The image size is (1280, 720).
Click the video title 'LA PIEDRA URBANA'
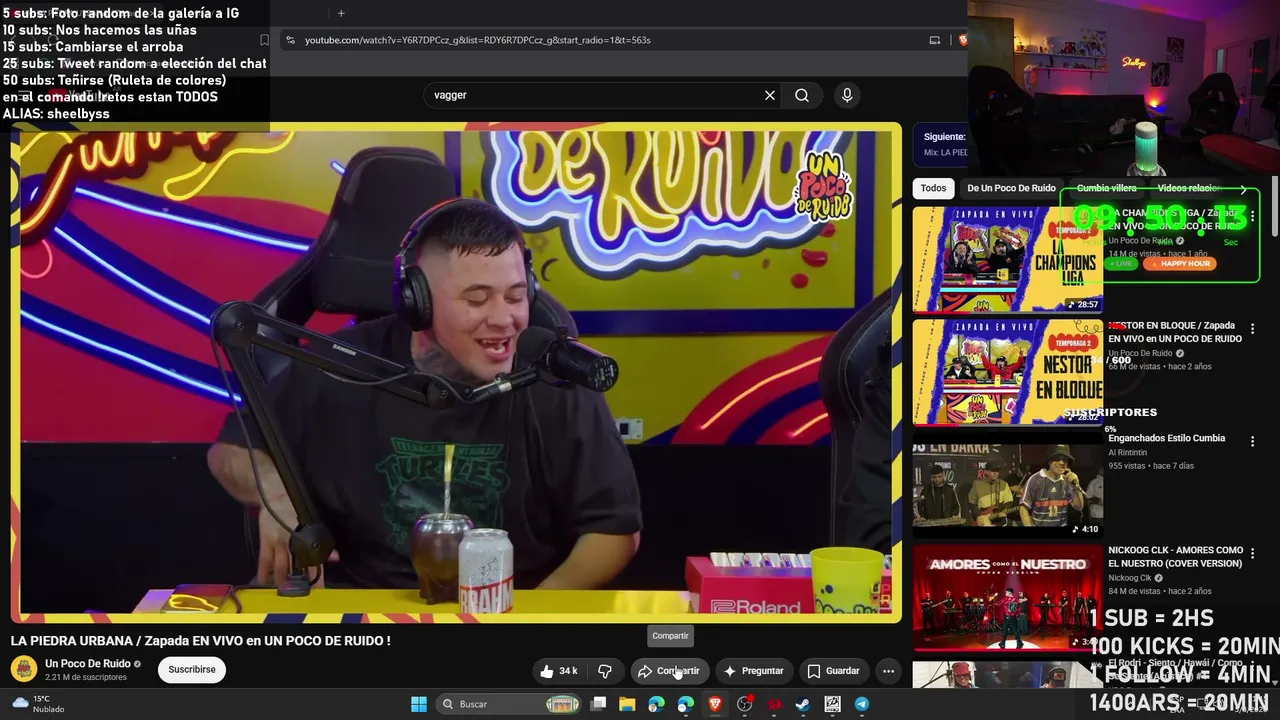[200, 641]
